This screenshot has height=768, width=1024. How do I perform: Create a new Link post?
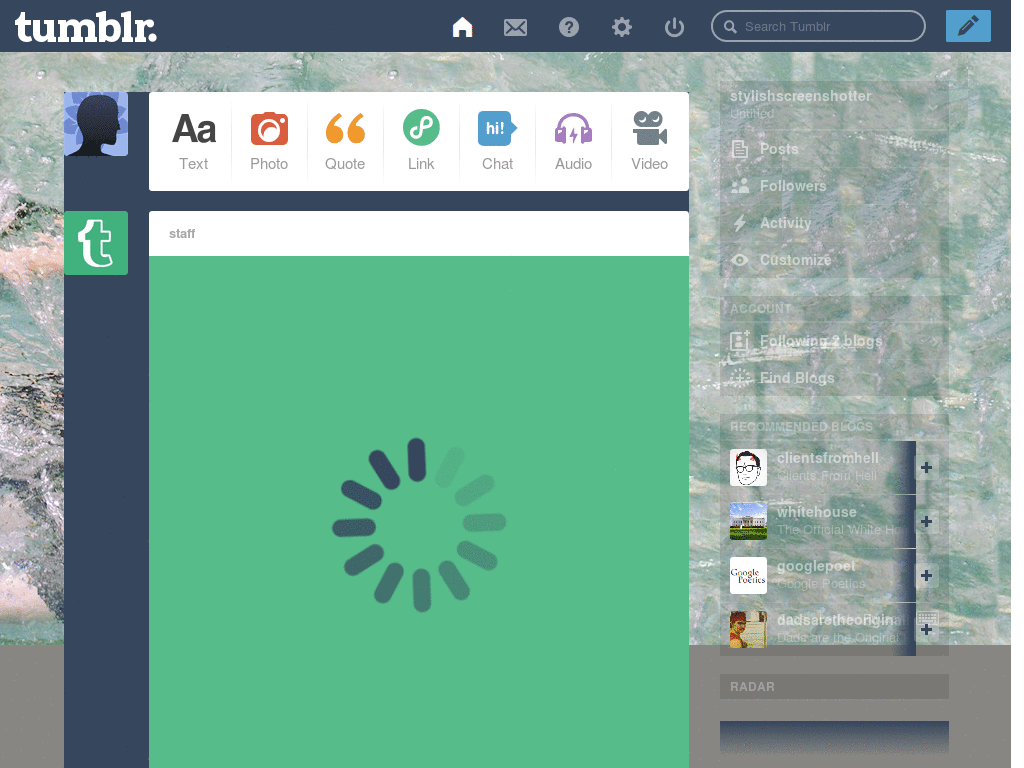point(421,142)
